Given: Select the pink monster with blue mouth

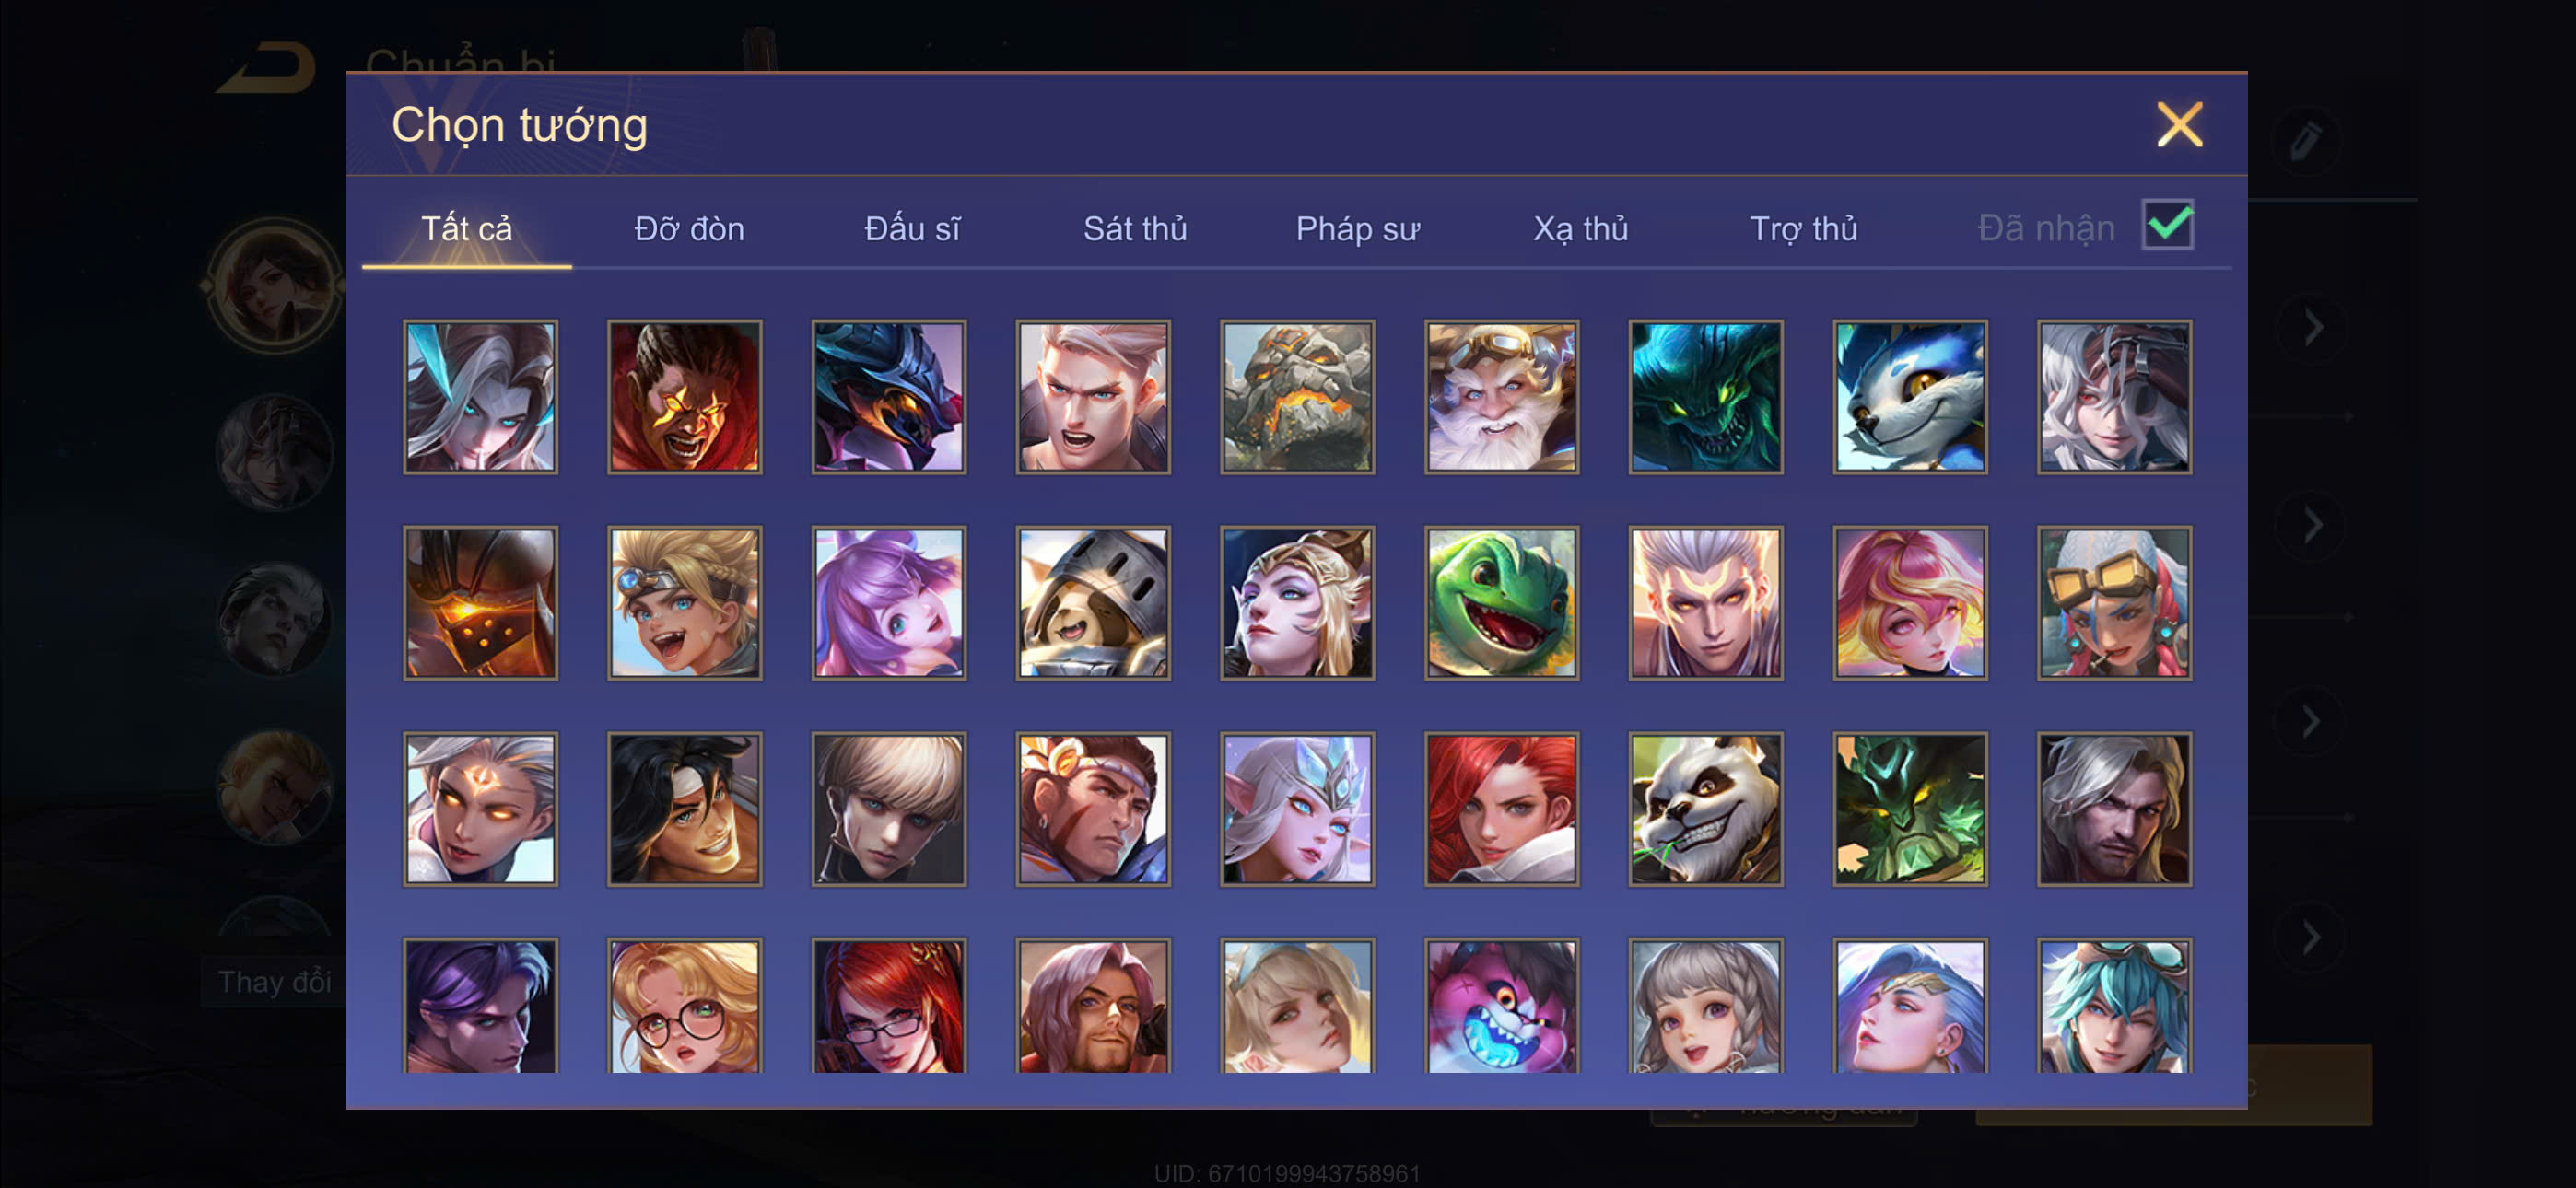Looking at the screenshot, I should click(x=1501, y=1005).
